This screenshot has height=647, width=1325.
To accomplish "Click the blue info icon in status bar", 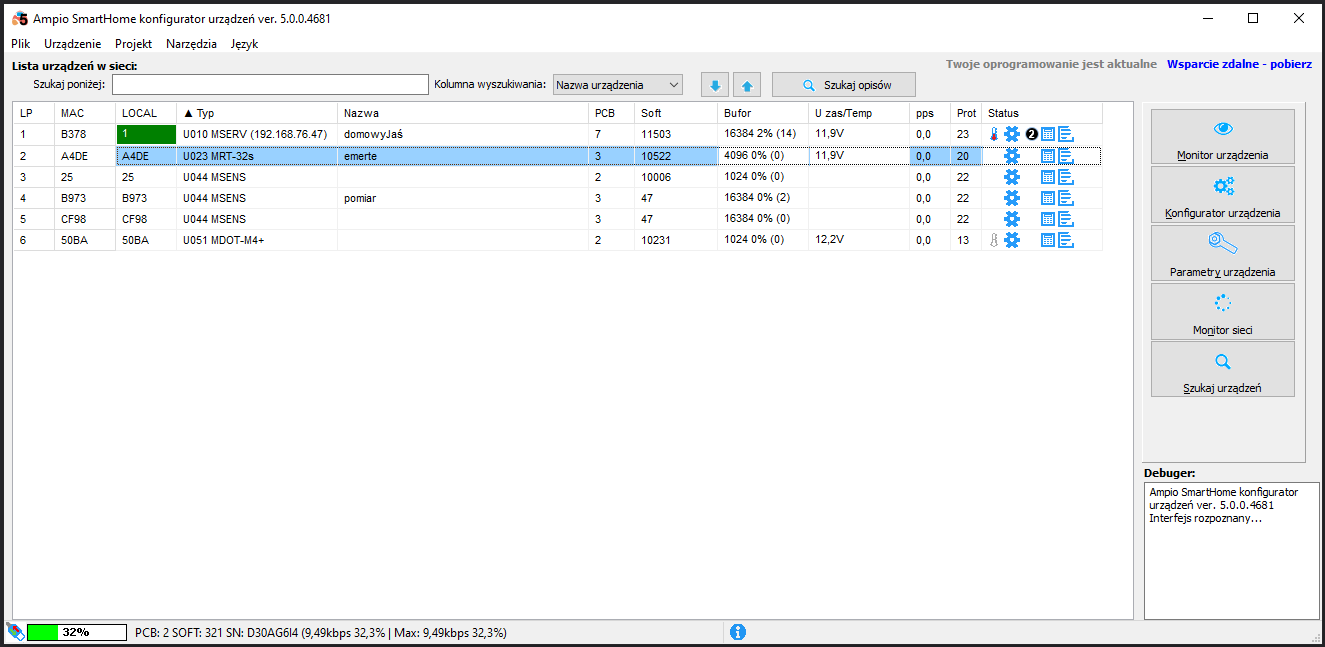I will point(738,632).
